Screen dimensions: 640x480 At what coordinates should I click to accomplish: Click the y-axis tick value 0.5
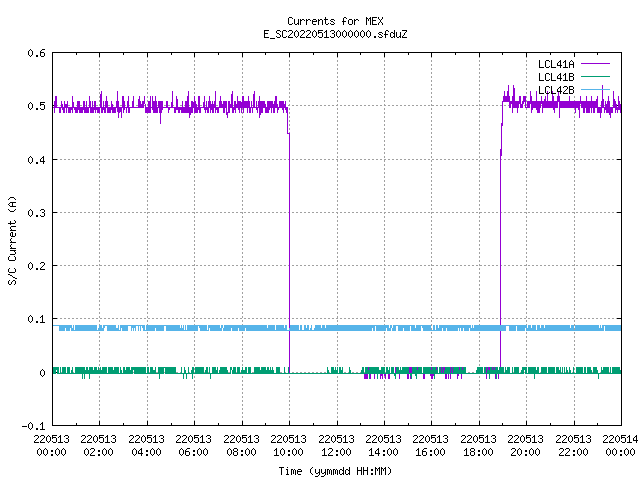click(37, 106)
